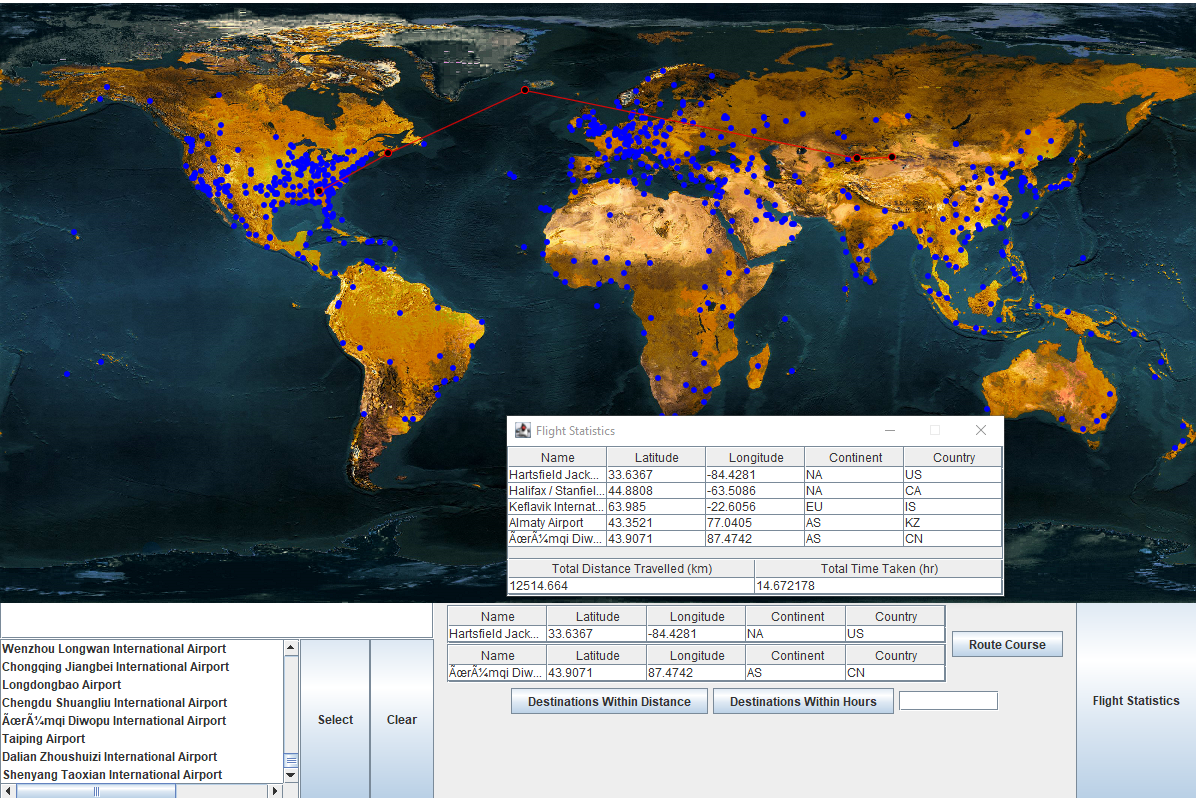Close the Flight Statistics window

[980, 430]
